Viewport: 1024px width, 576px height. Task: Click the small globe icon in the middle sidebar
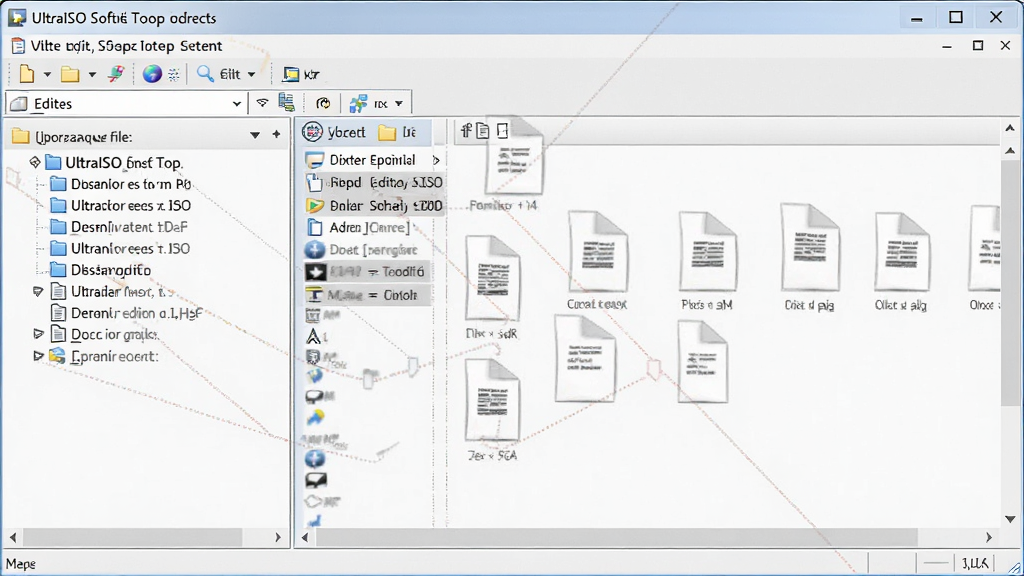point(315,376)
